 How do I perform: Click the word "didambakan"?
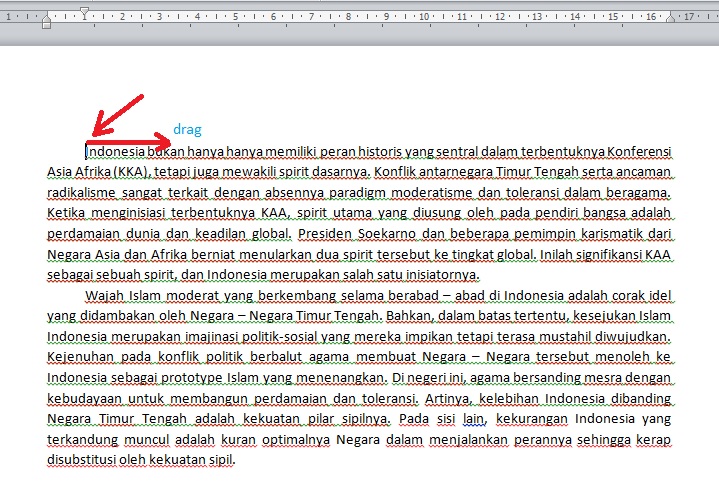pyautogui.click(x=117, y=316)
